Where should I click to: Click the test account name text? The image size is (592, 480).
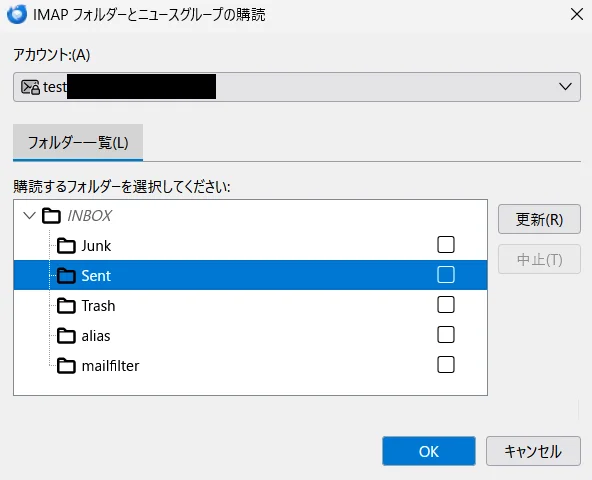[x=55, y=87]
